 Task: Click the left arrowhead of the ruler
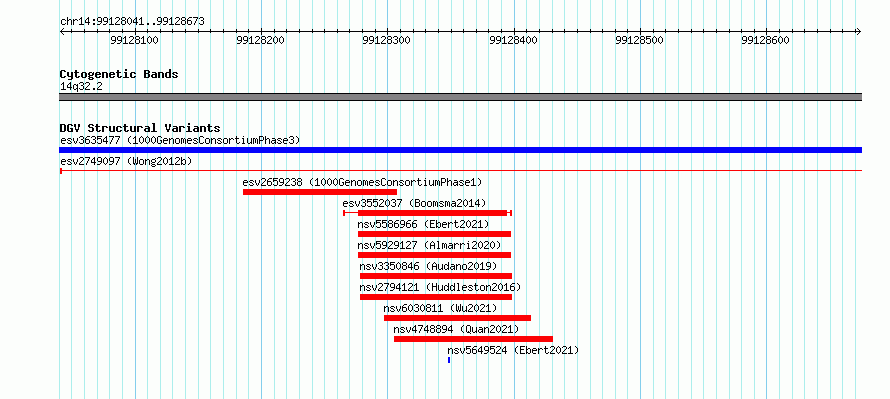(x=62, y=31)
